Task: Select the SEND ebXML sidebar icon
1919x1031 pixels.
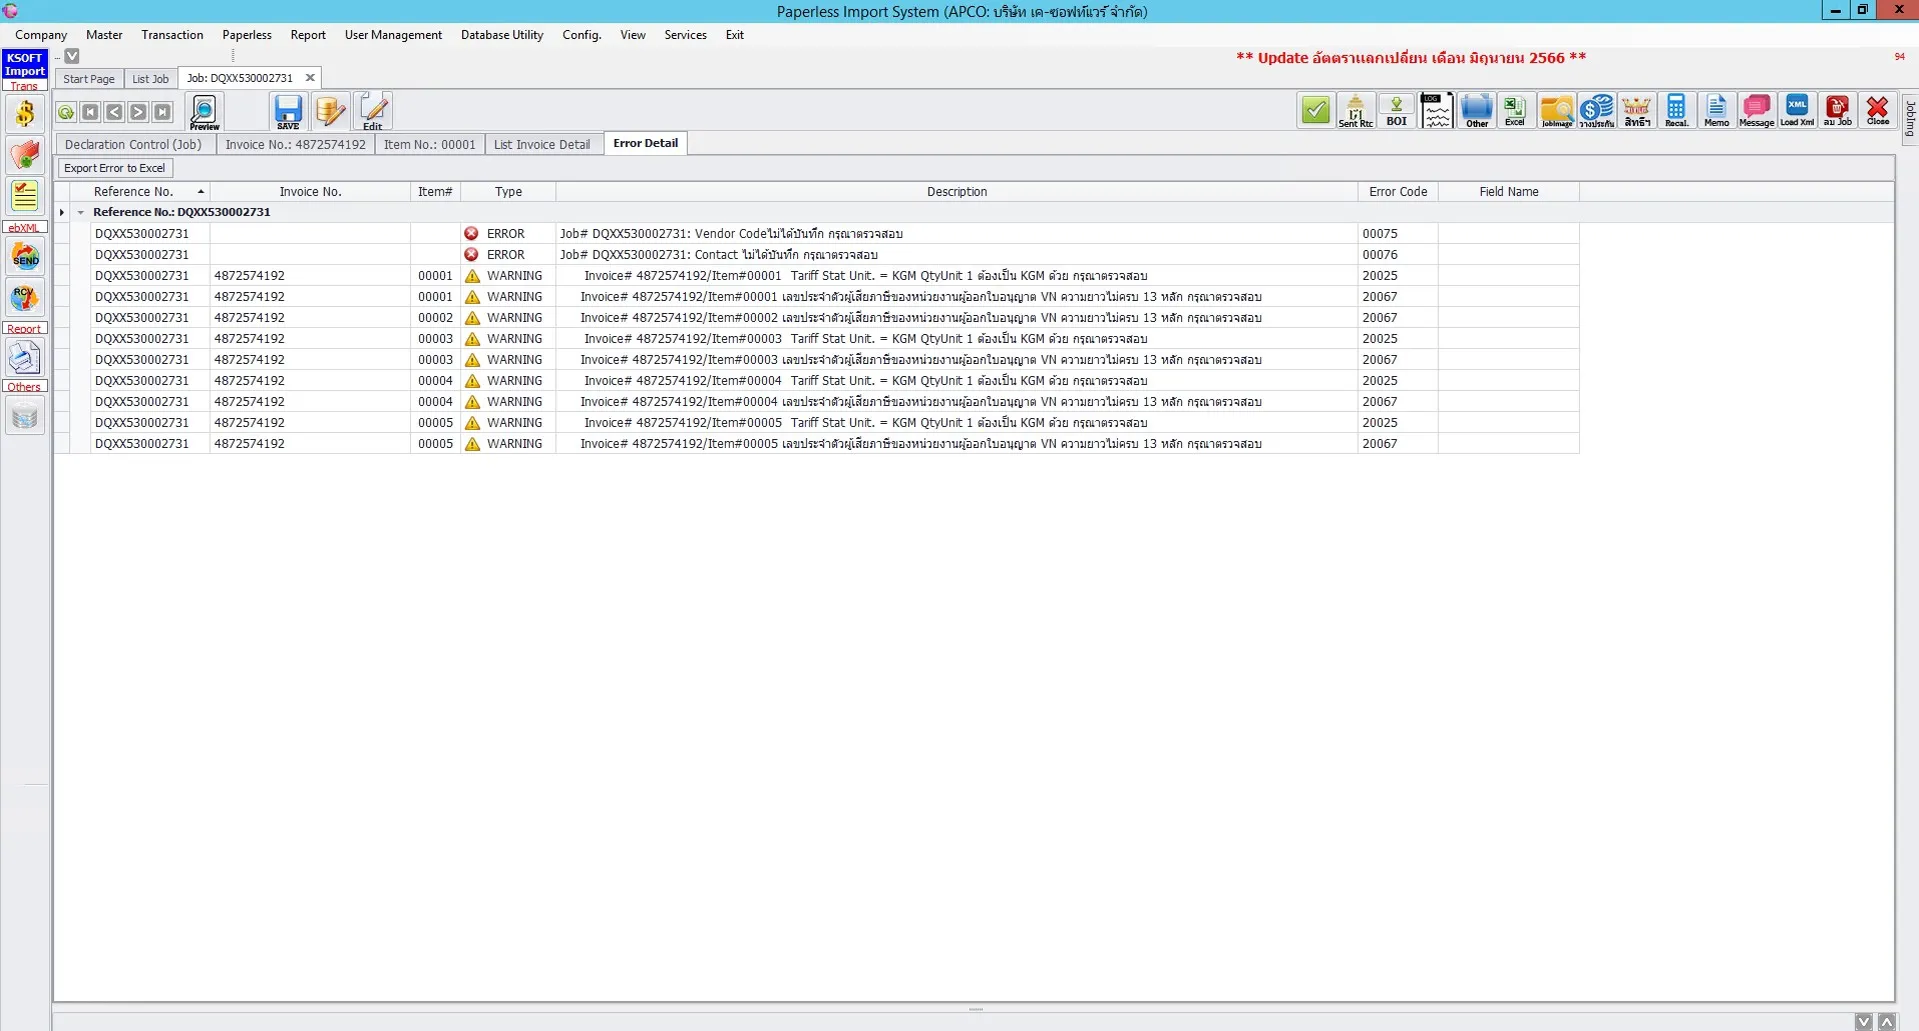Action: (x=24, y=257)
